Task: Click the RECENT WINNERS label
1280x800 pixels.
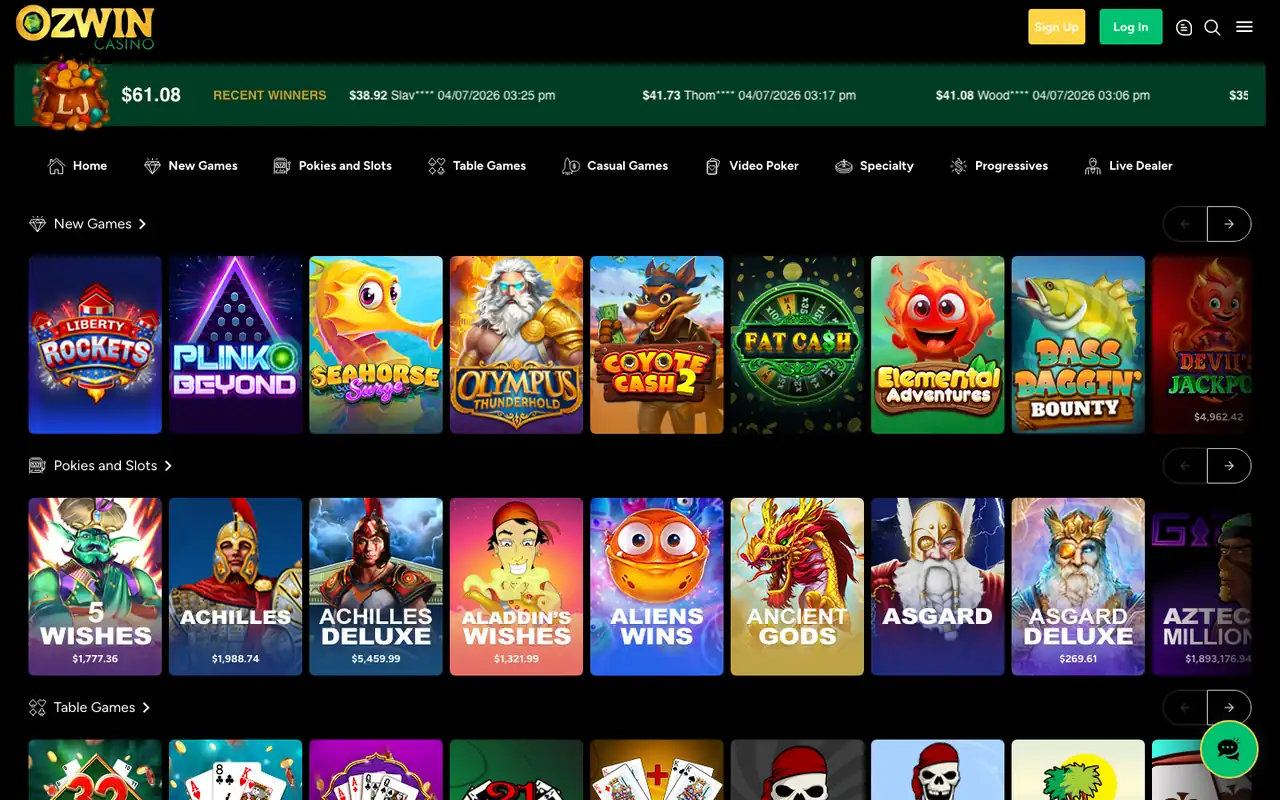Action: (270, 95)
